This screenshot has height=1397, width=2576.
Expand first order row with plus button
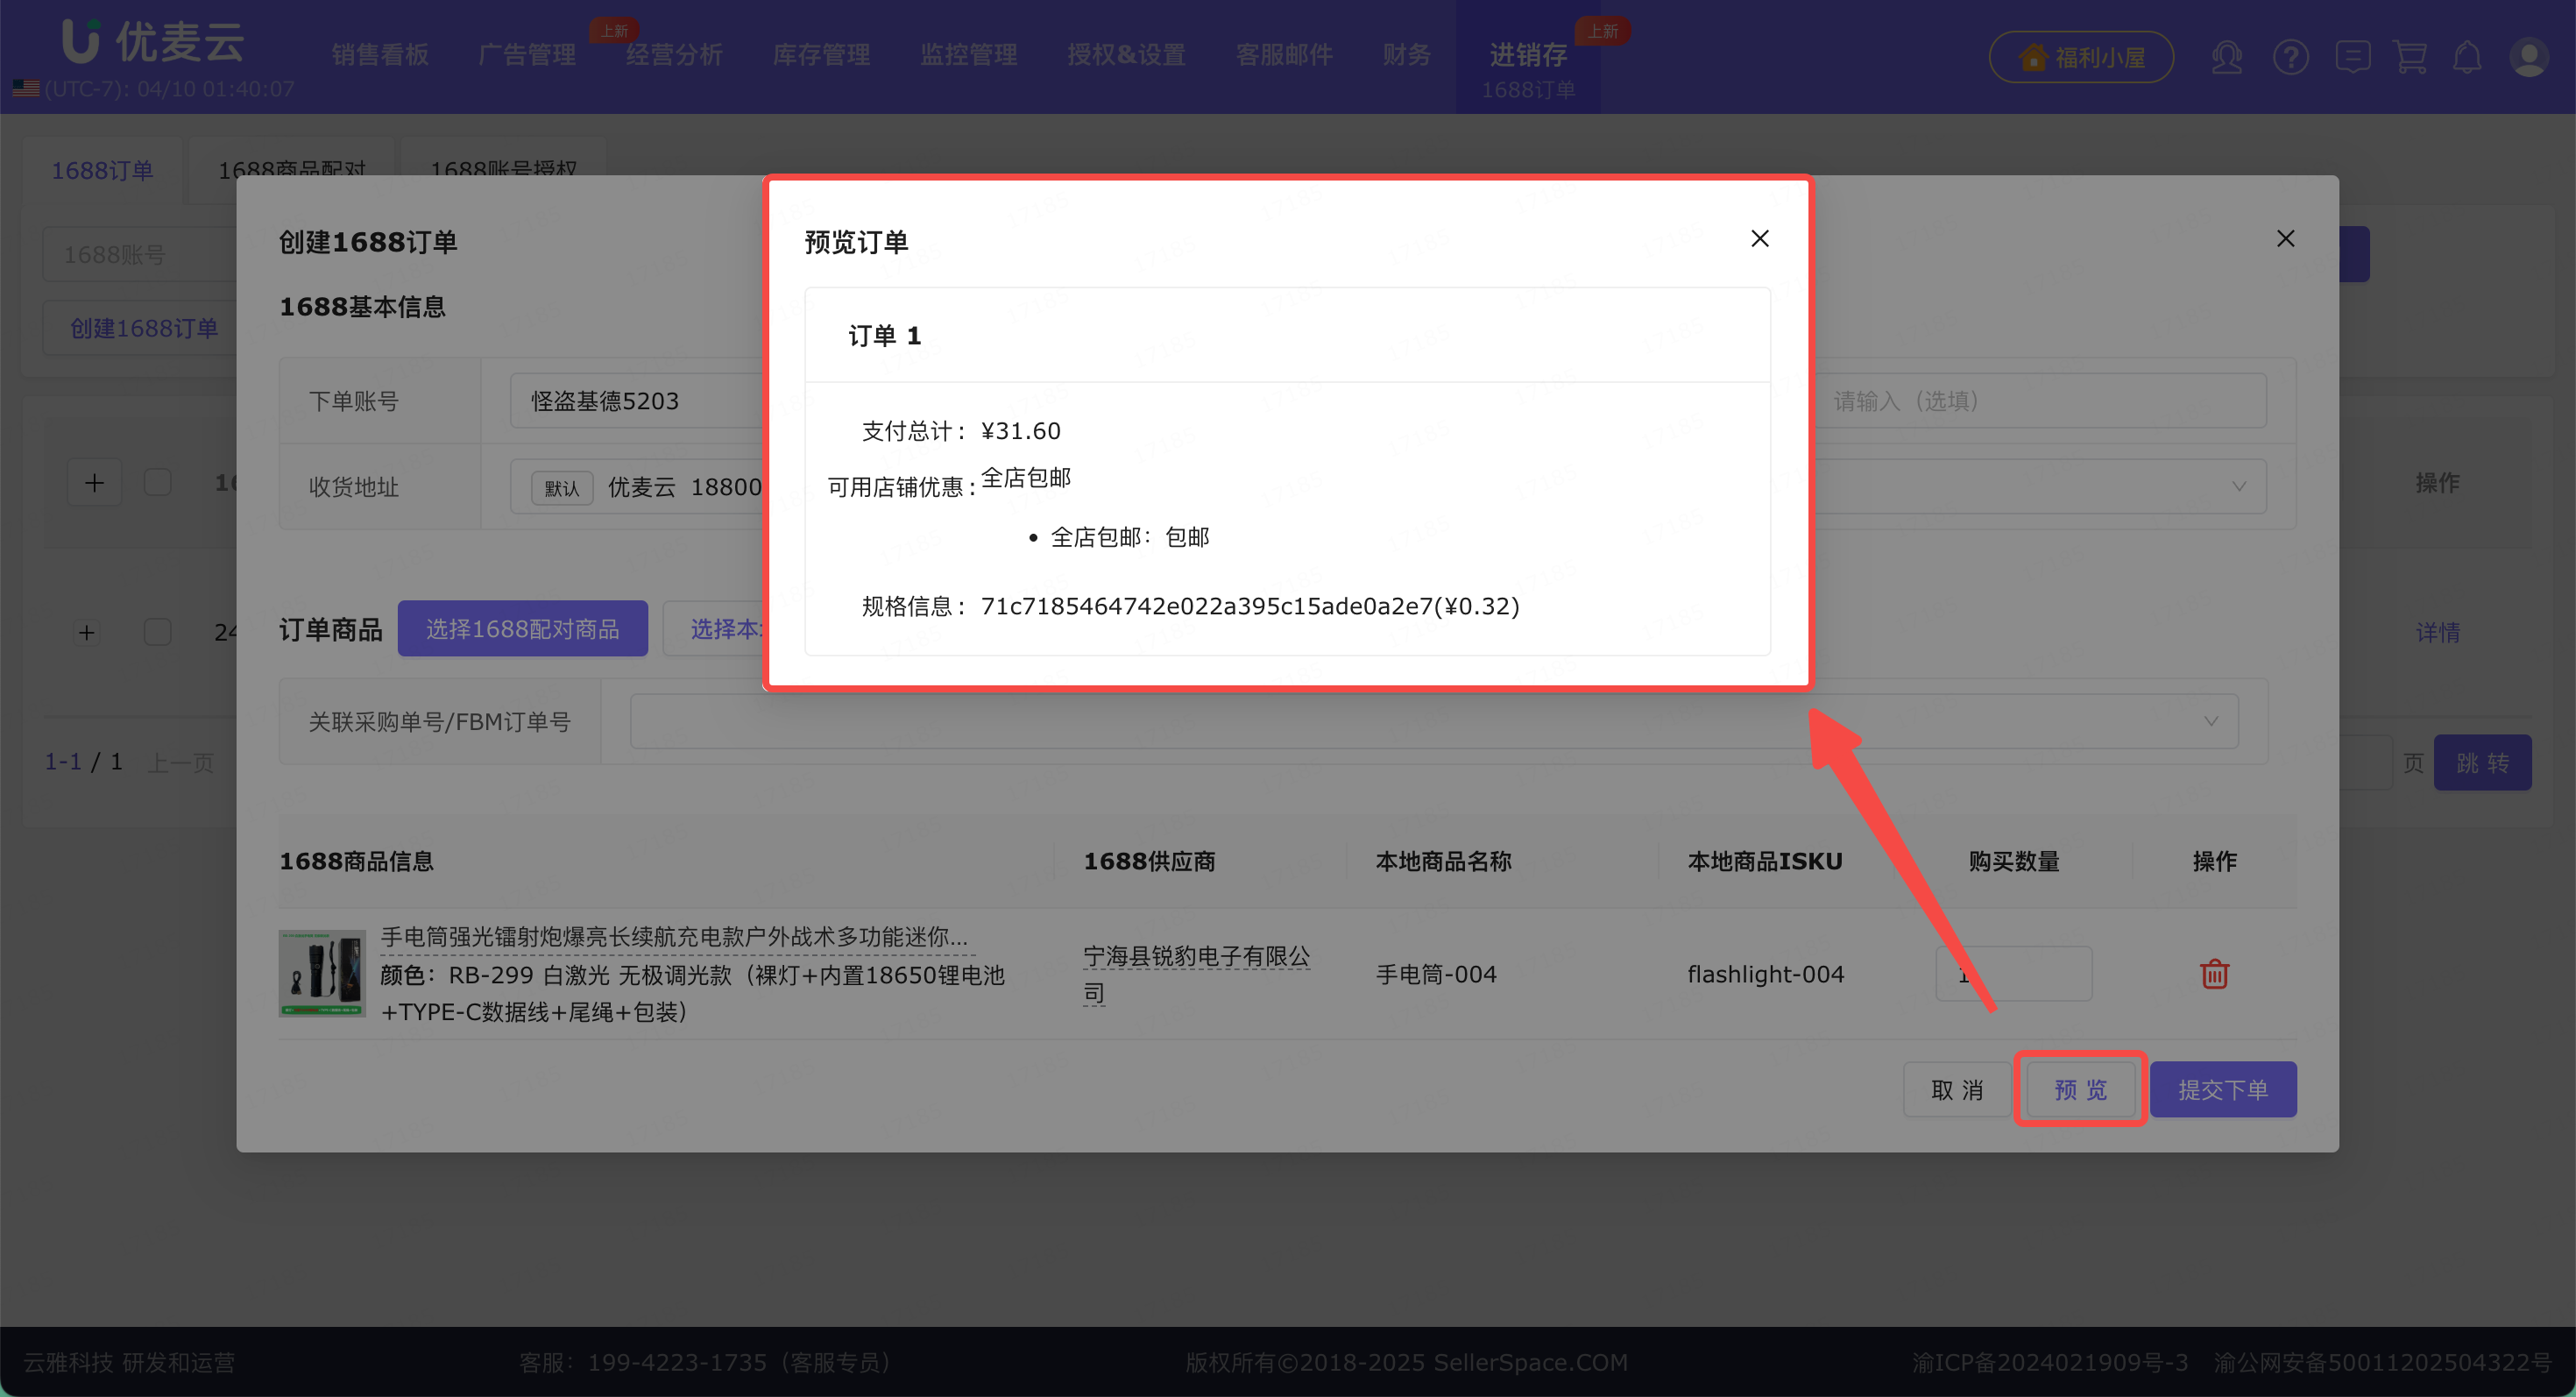pyautogui.click(x=94, y=482)
